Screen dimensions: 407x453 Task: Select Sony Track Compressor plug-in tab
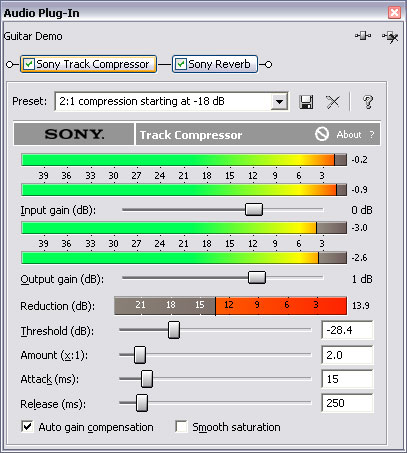tap(88, 64)
